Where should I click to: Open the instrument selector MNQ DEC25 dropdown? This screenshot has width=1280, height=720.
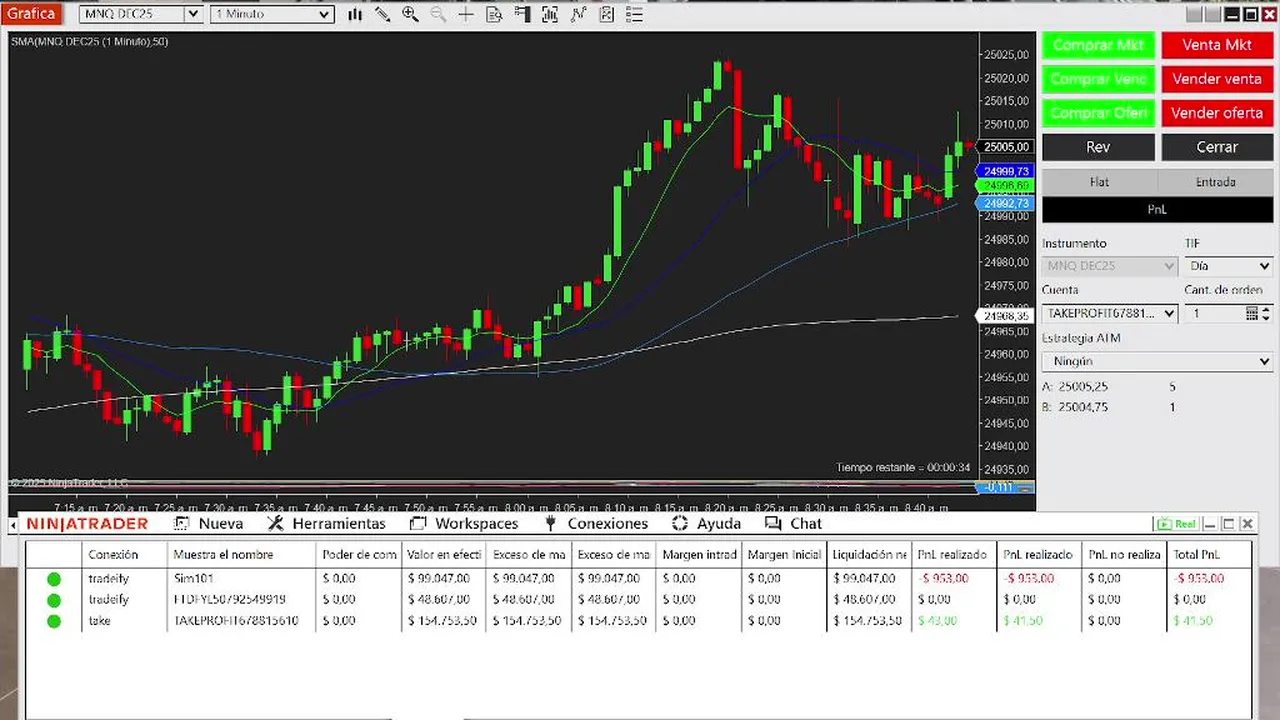[140, 14]
